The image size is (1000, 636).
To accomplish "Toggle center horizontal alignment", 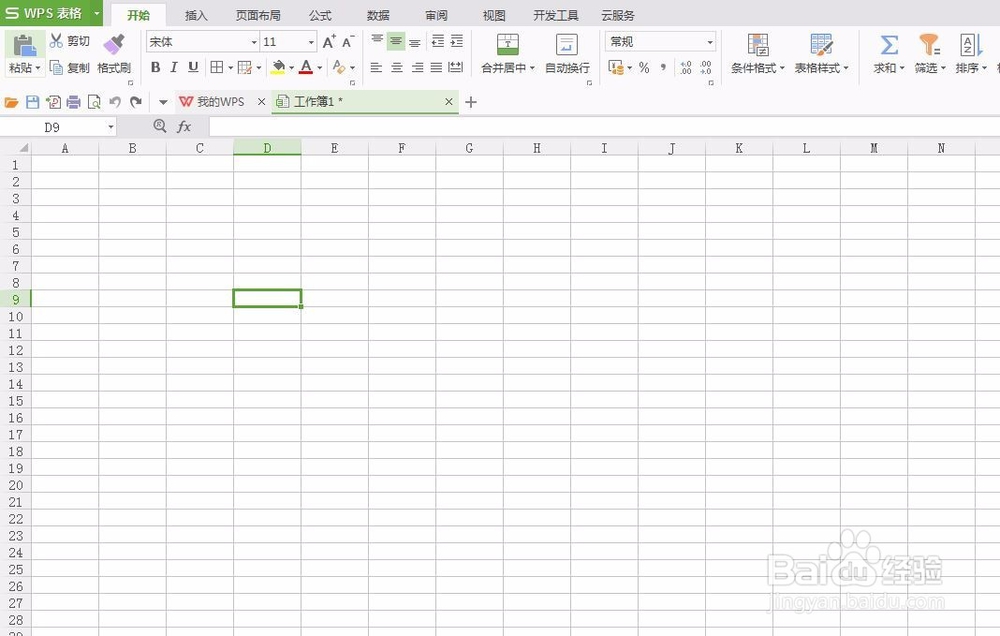I will coord(397,67).
